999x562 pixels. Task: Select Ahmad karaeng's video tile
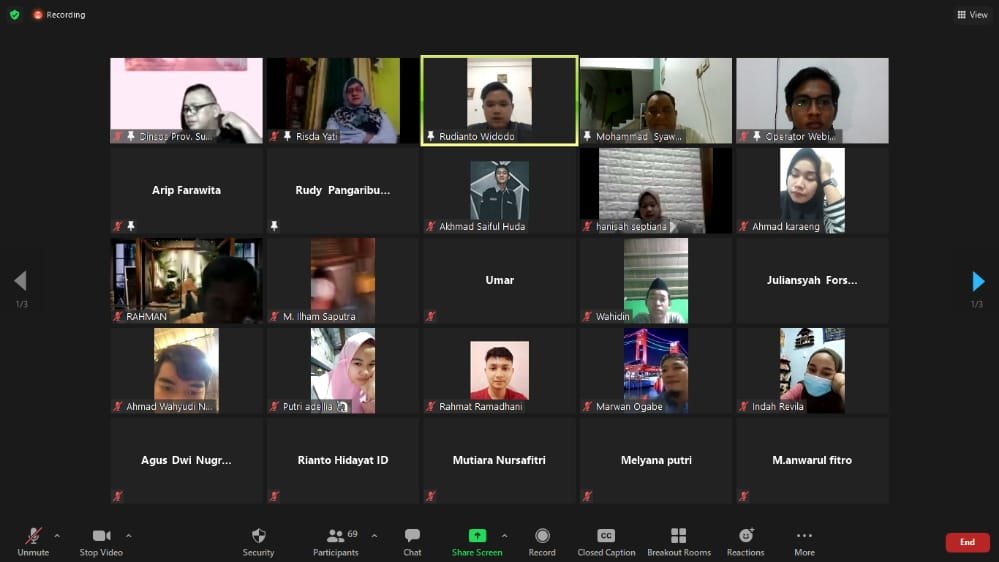coord(812,191)
